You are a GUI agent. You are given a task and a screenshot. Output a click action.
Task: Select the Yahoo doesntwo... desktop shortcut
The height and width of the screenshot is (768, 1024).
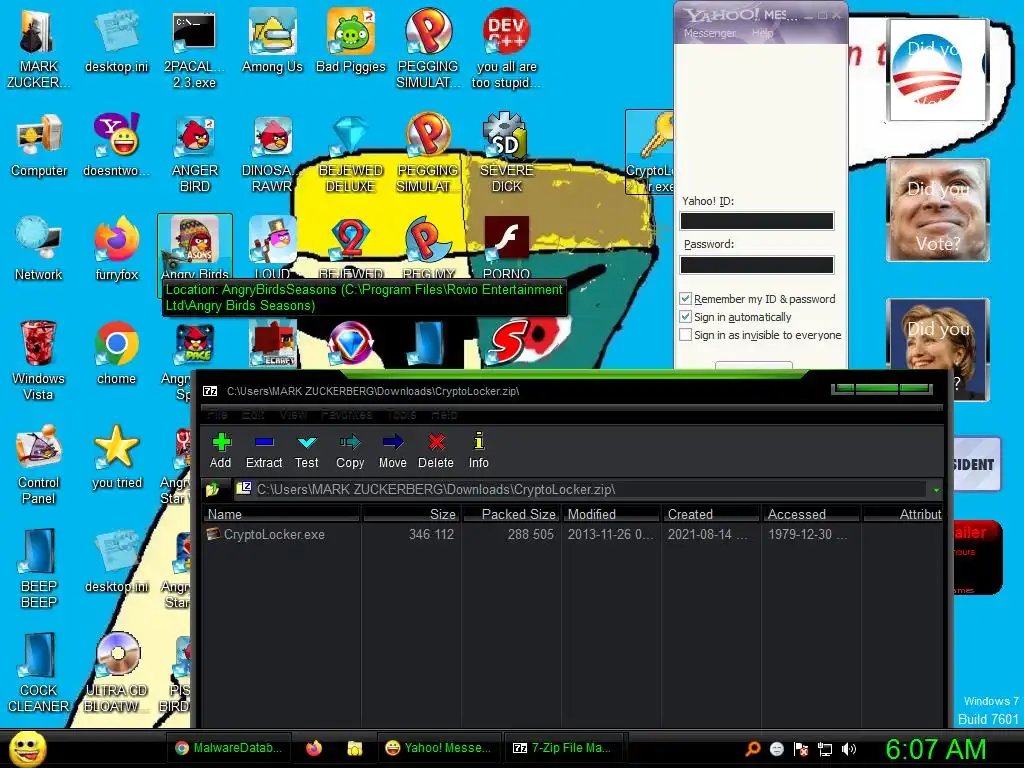(116, 145)
